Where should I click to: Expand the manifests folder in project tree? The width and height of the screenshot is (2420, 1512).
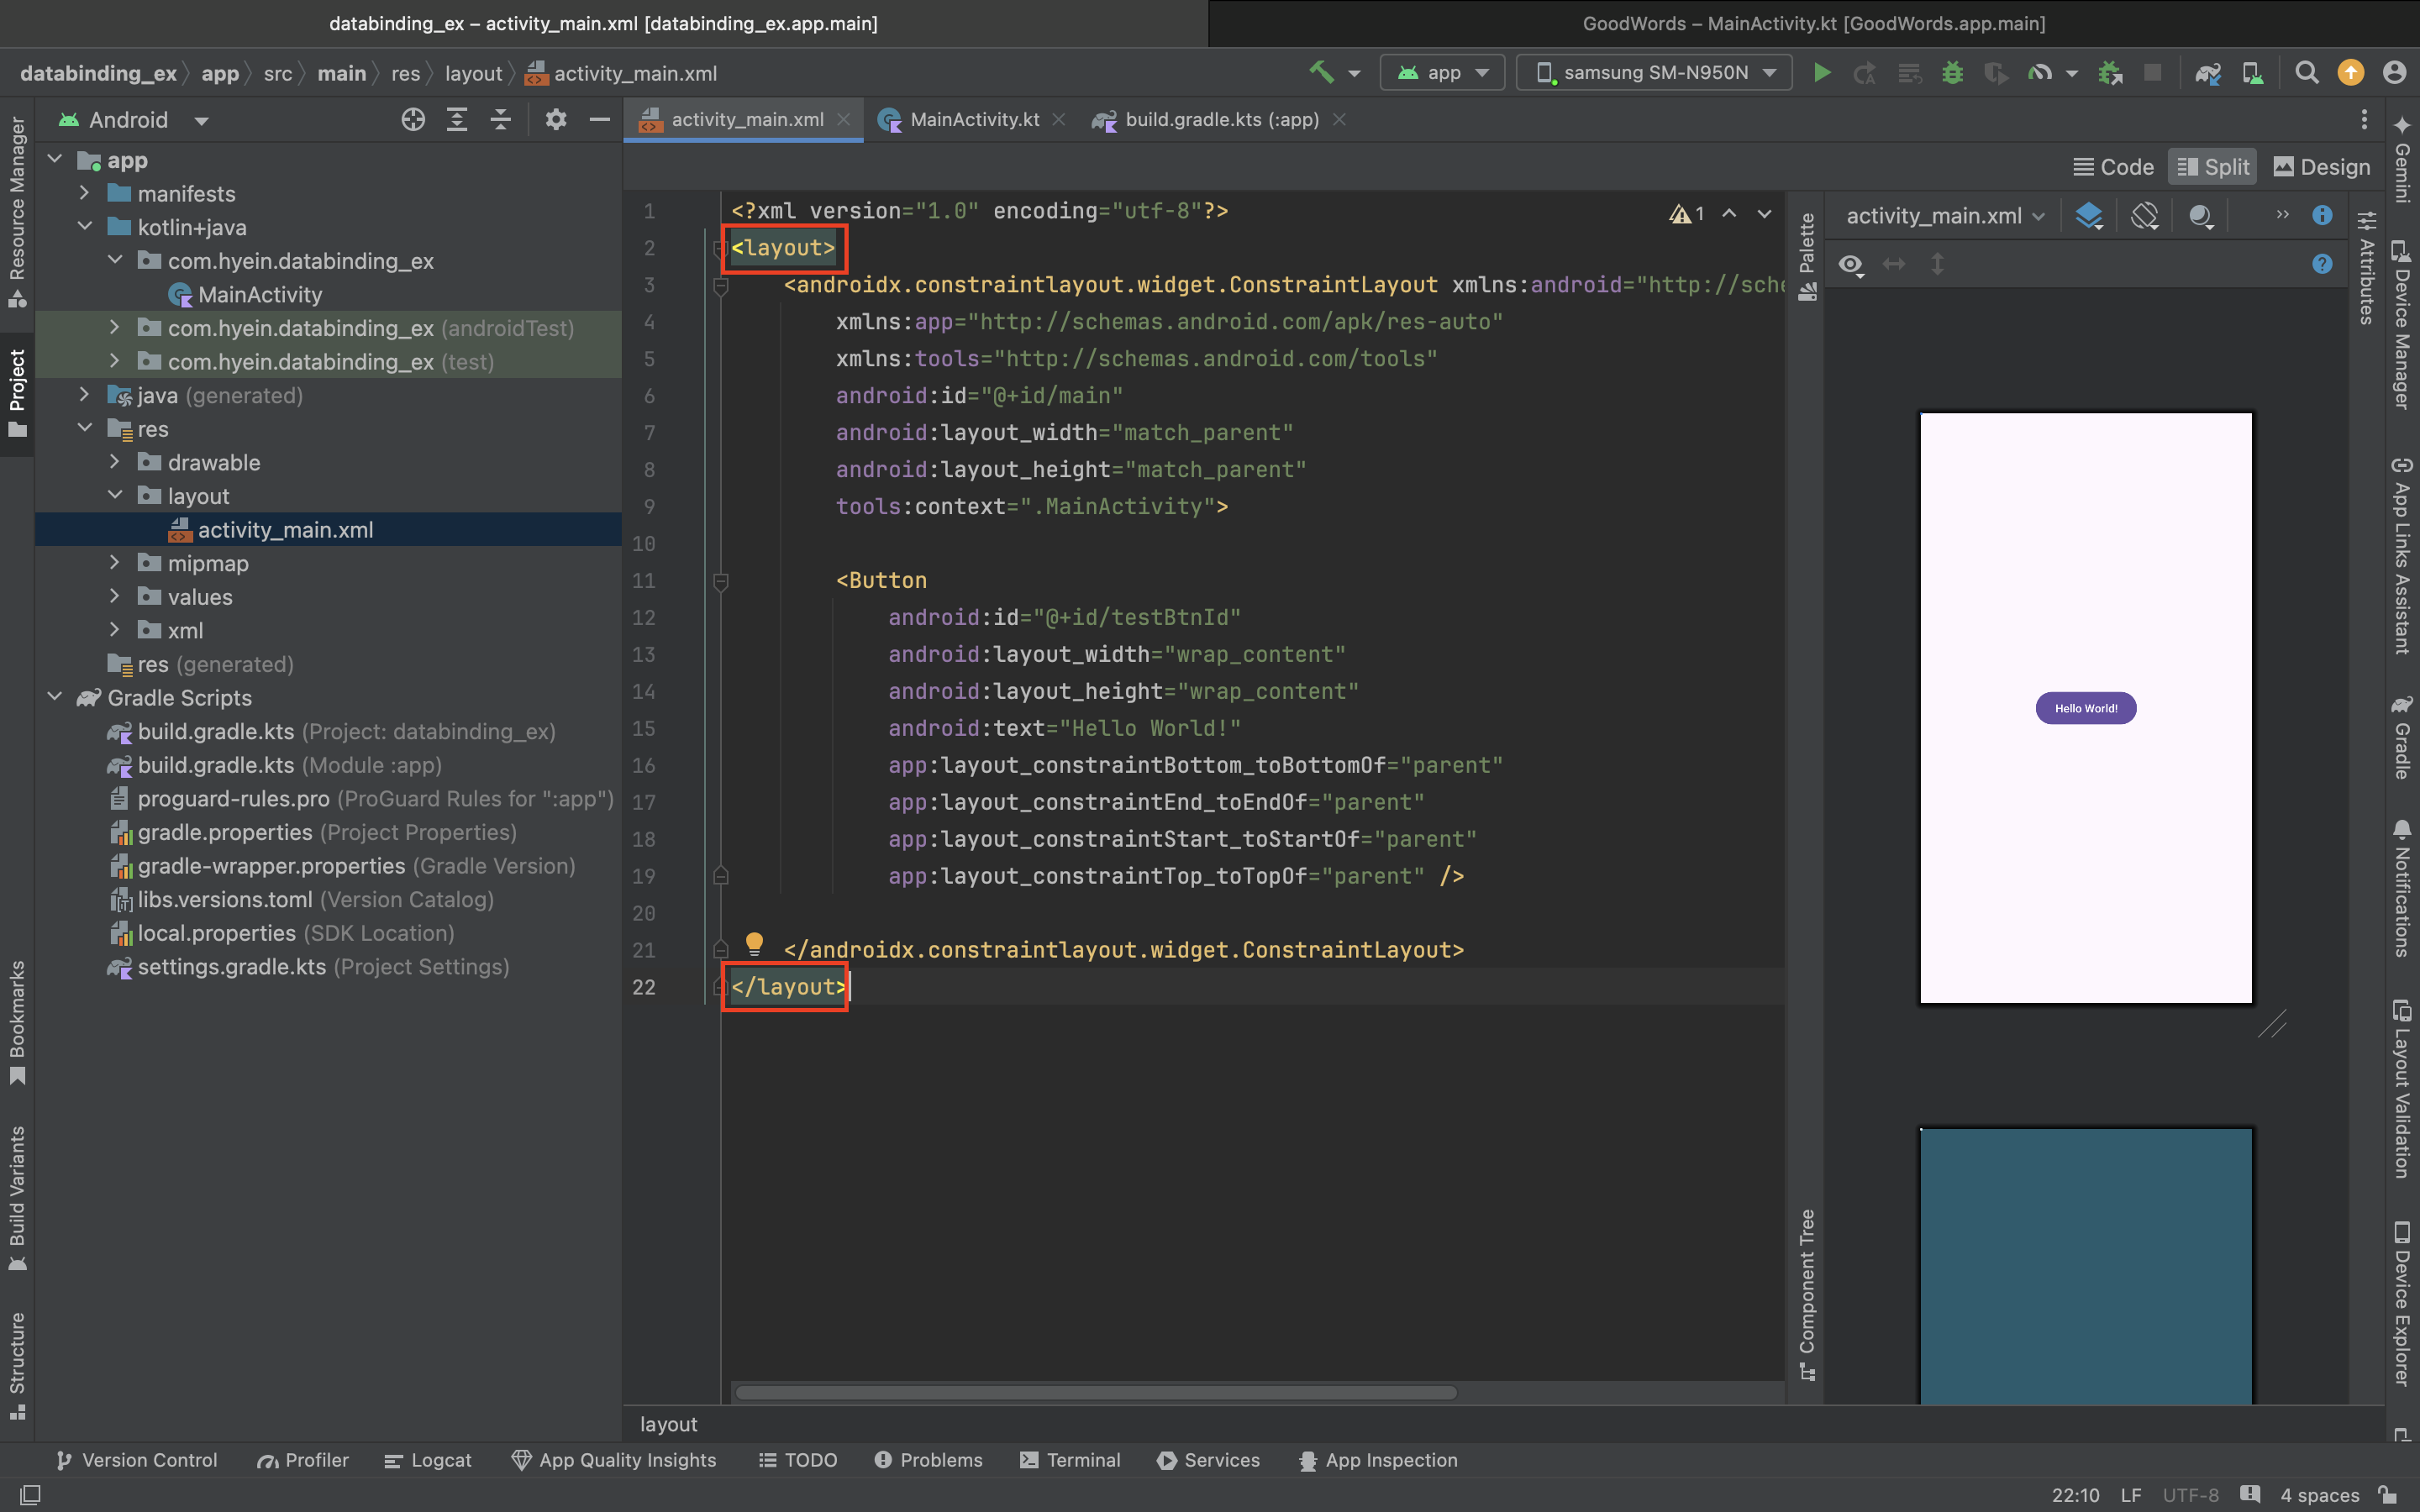click(85, 193)
